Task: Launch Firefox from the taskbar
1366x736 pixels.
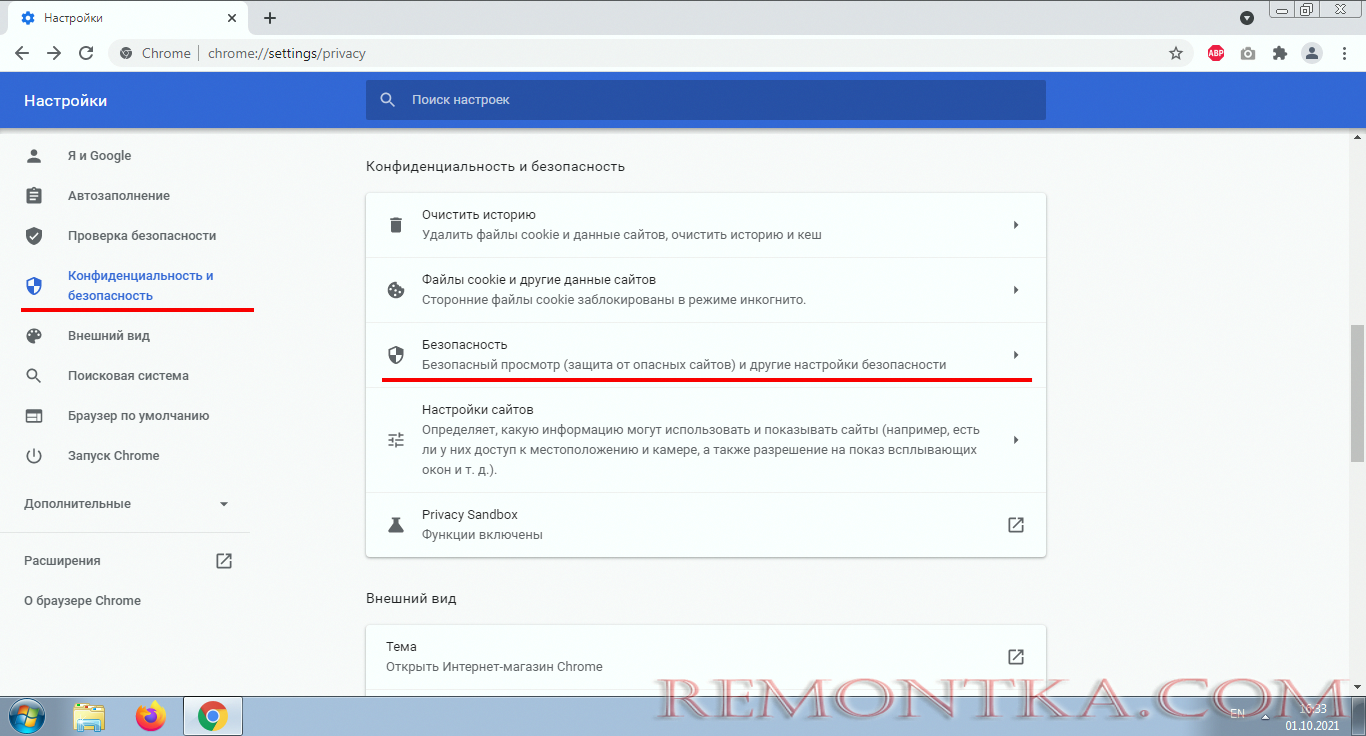Action: 150,716
